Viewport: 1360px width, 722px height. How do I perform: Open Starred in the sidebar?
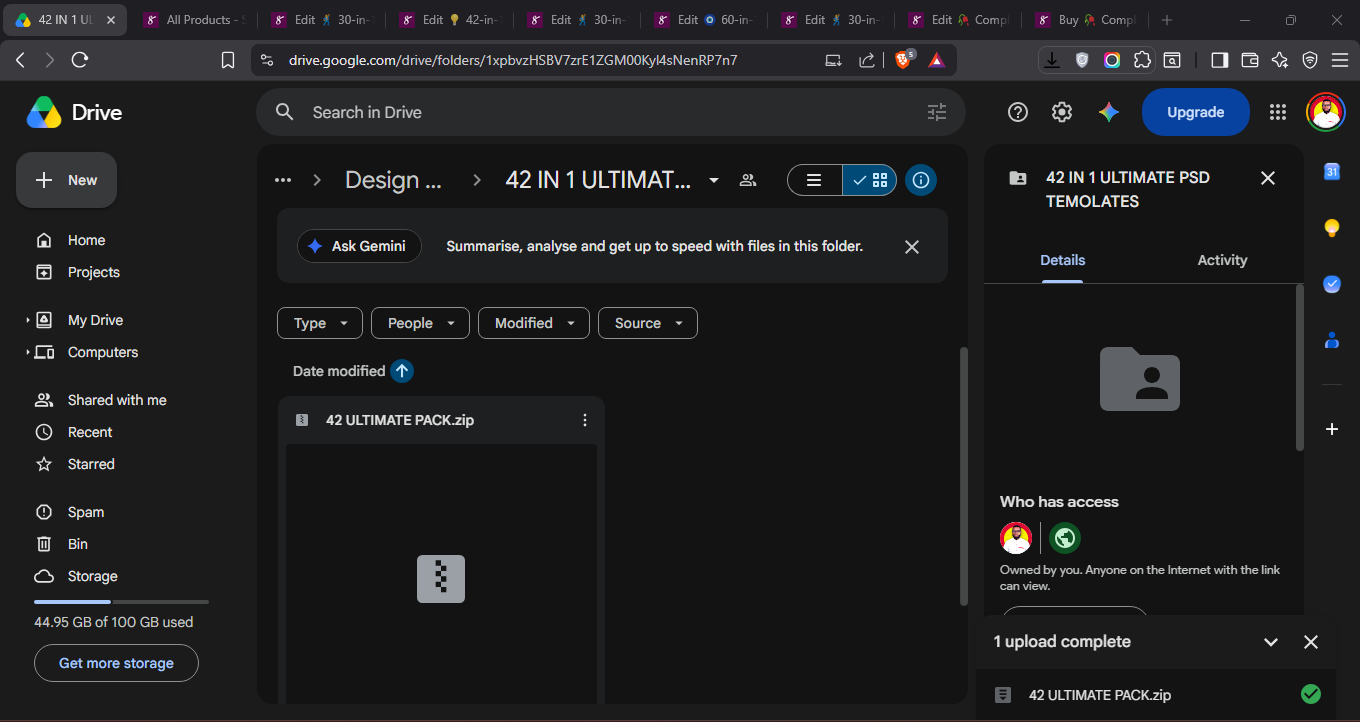[91, 464]
